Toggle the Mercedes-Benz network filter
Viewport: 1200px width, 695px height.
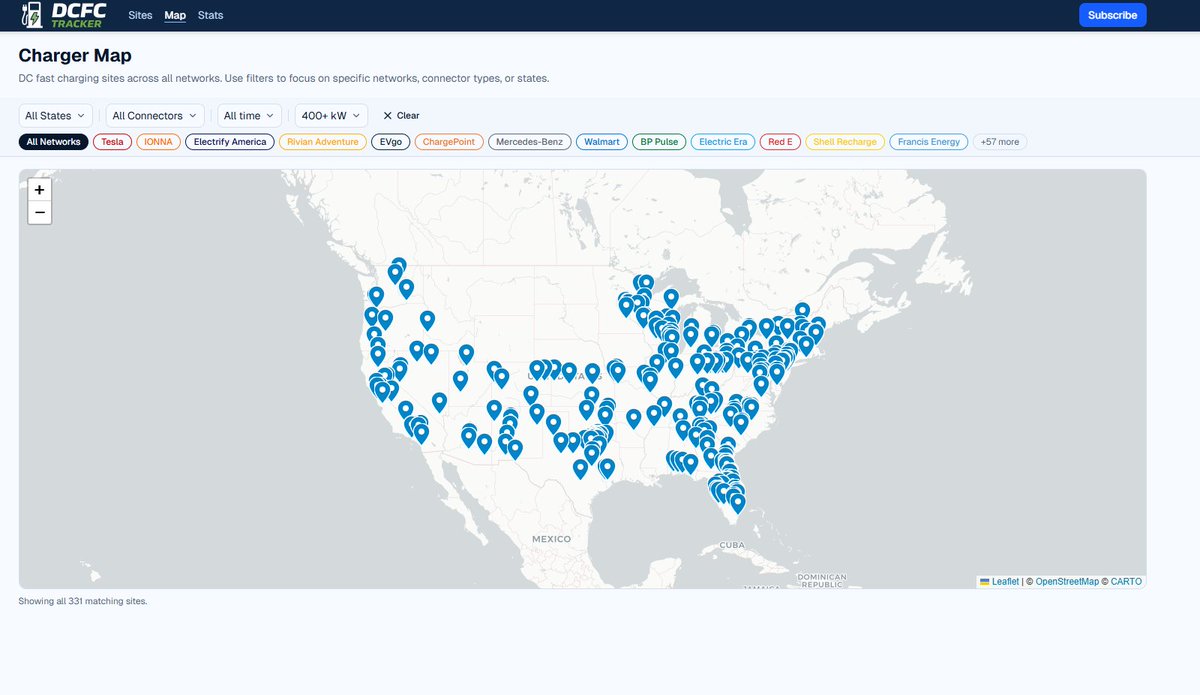(530, 142)
